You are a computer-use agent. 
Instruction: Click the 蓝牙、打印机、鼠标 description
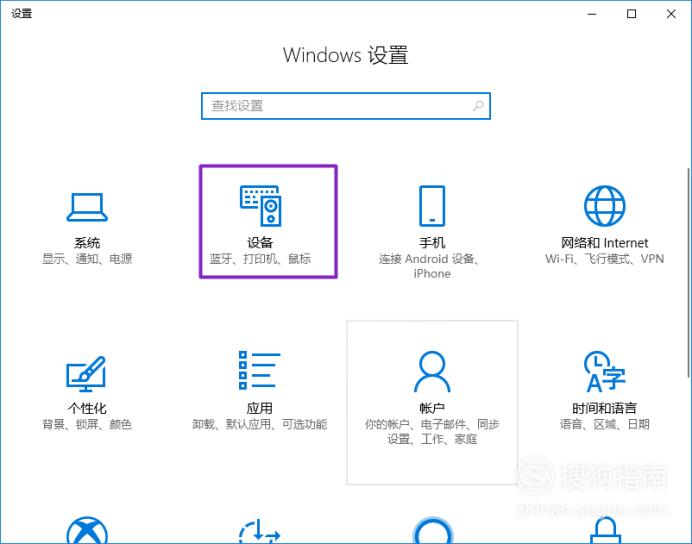click(x=260, y=259)
